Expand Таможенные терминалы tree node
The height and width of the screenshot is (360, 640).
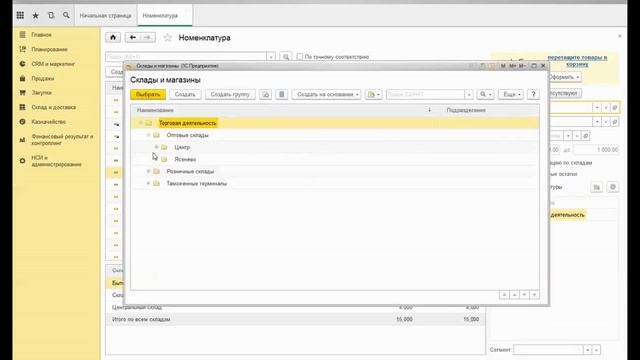148,184
